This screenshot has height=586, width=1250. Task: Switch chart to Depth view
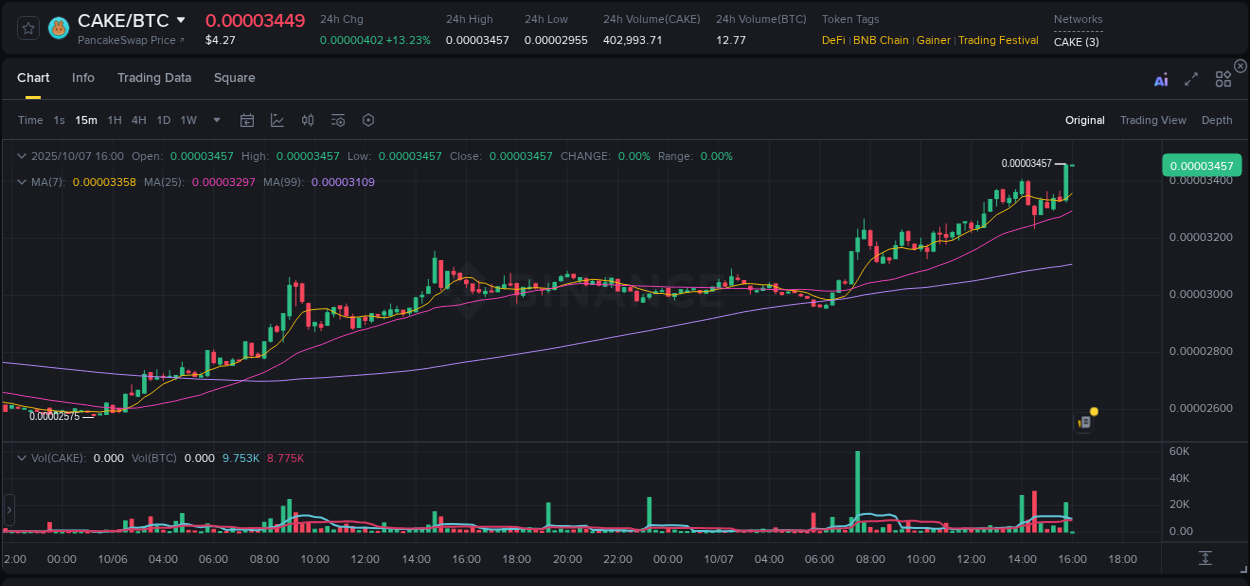pos(1216,120)
